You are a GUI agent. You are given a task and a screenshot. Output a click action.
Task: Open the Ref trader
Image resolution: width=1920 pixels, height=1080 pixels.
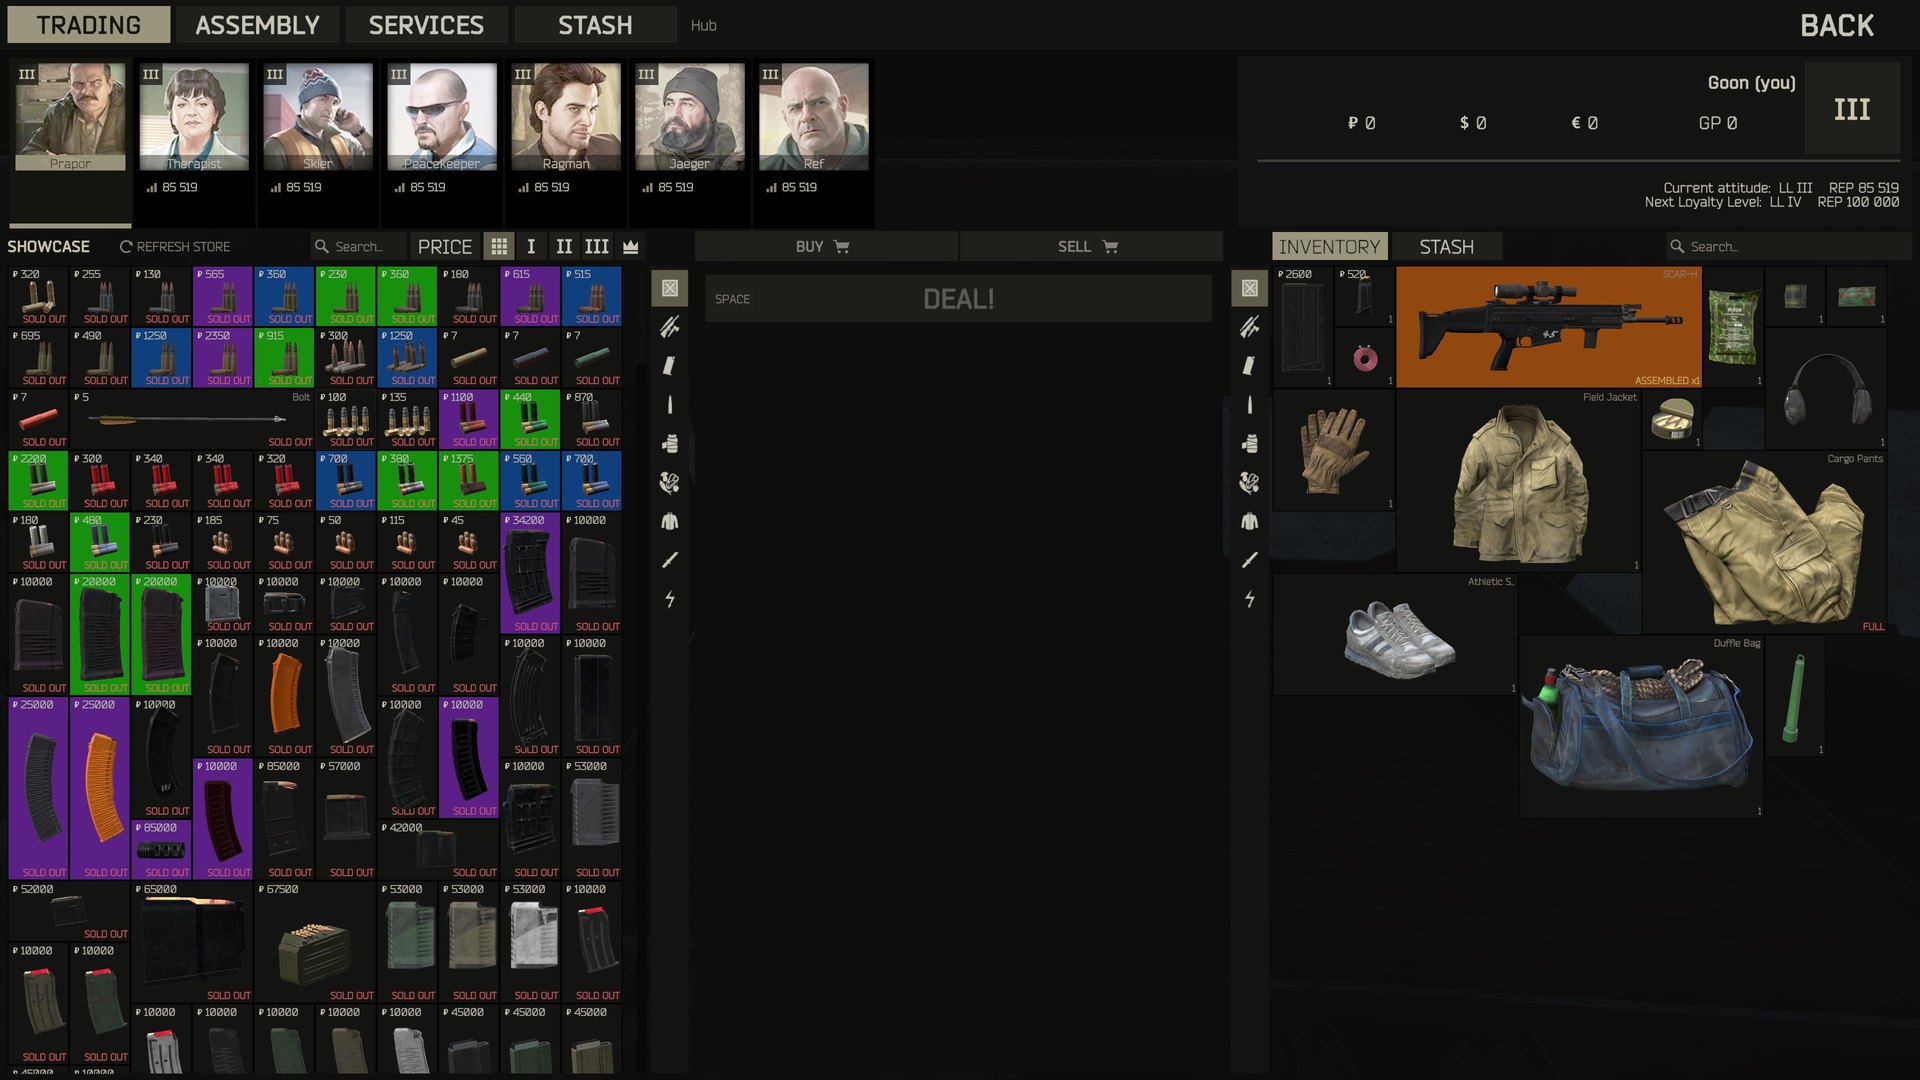coord(814,116)
